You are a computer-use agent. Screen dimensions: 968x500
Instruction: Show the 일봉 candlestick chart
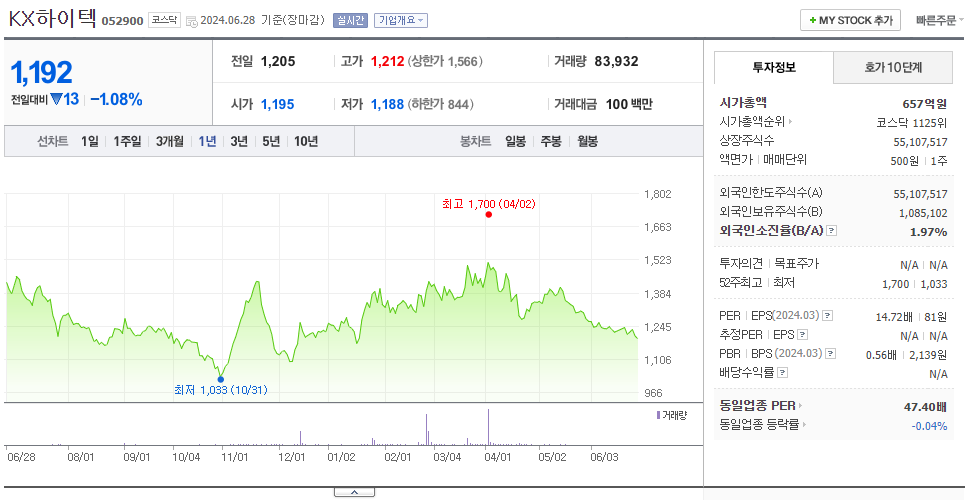click(515, 141)
